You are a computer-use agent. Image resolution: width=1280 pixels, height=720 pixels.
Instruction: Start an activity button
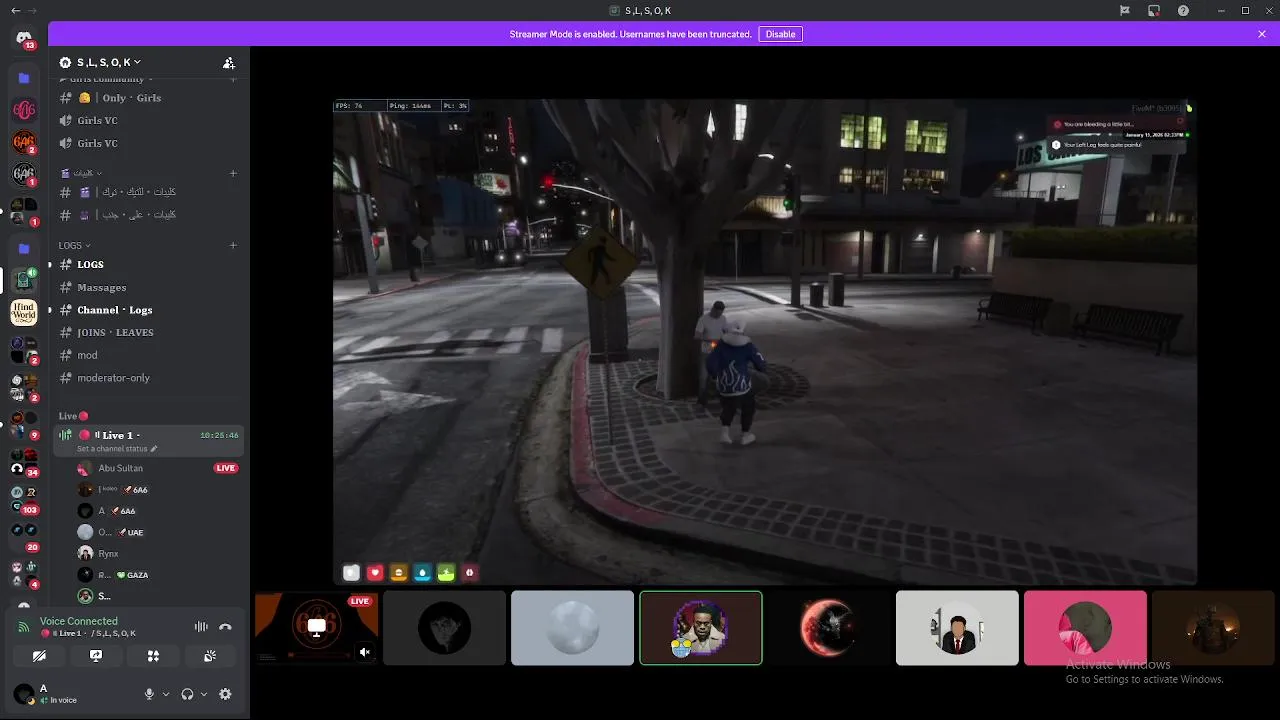(153, 656)
